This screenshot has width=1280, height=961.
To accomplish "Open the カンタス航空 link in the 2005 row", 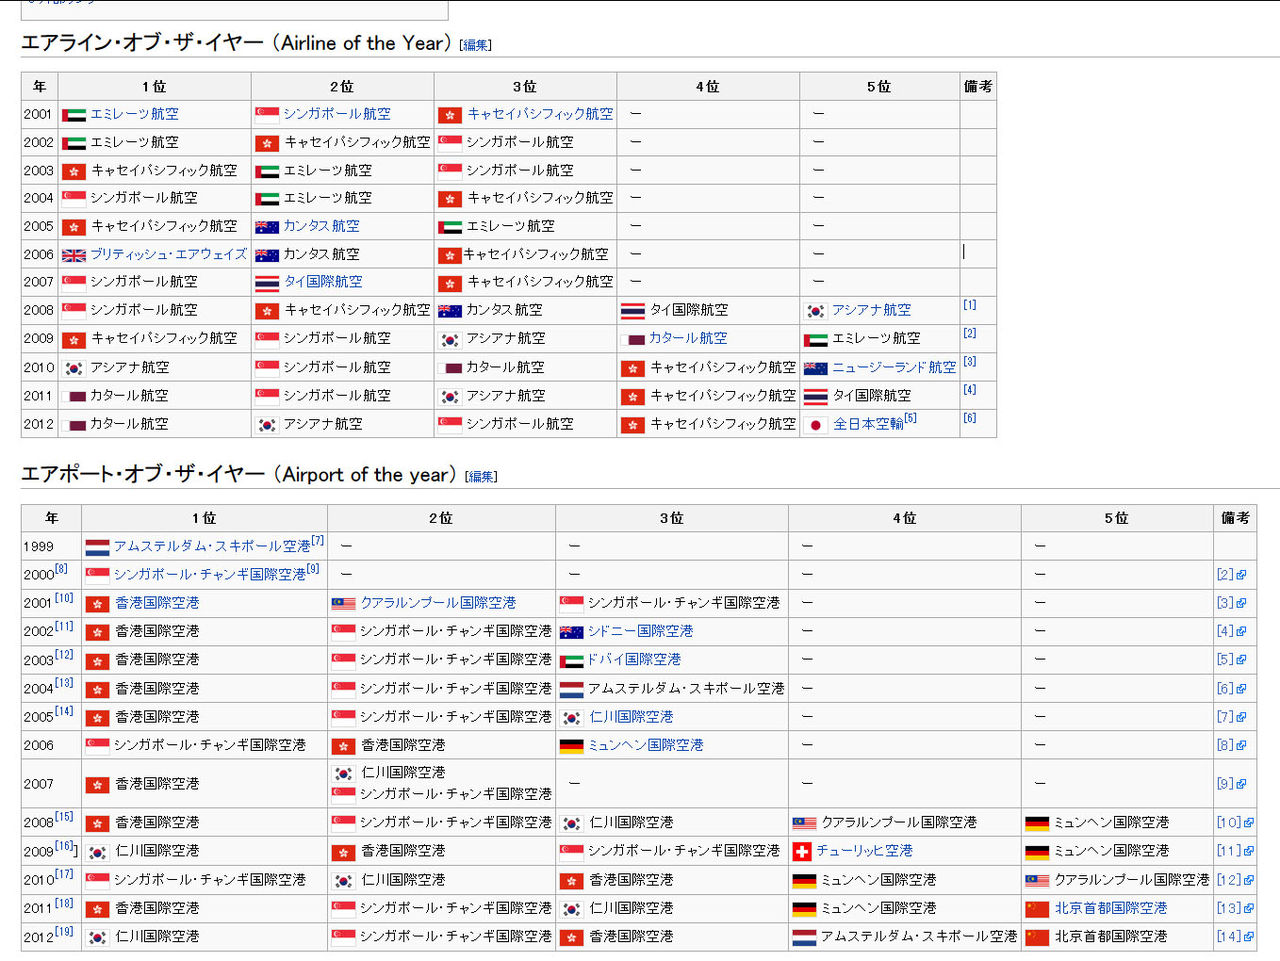I will tap(321, 226).
